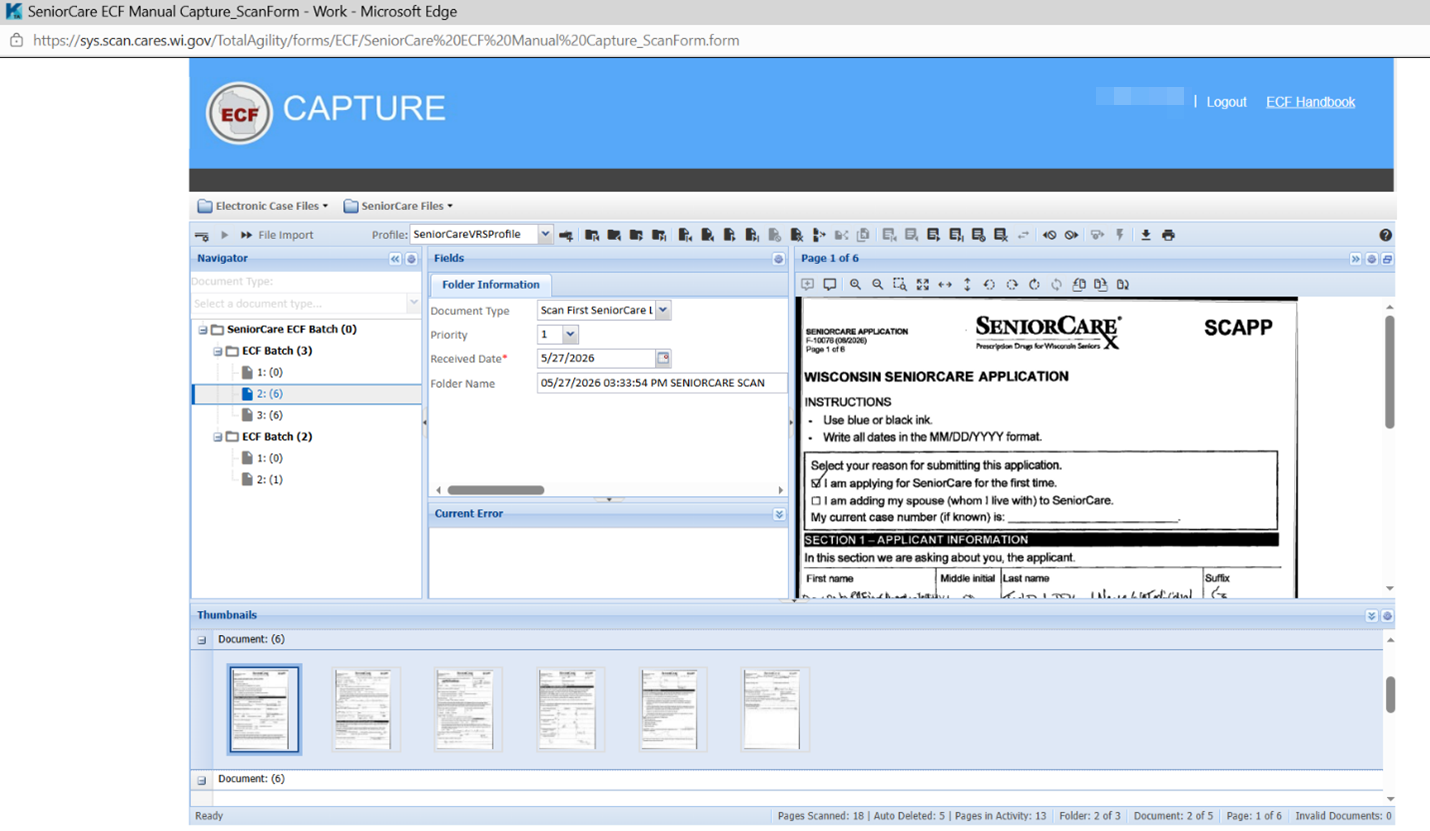This screenshot has width=1430, height=831.
Task: Click the rotate-all-pages left icon
Action: coord(1079,284)
